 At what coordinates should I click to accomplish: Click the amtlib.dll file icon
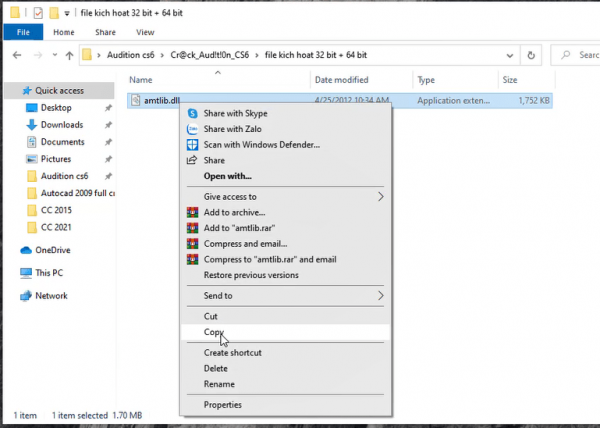coord(137,100)
